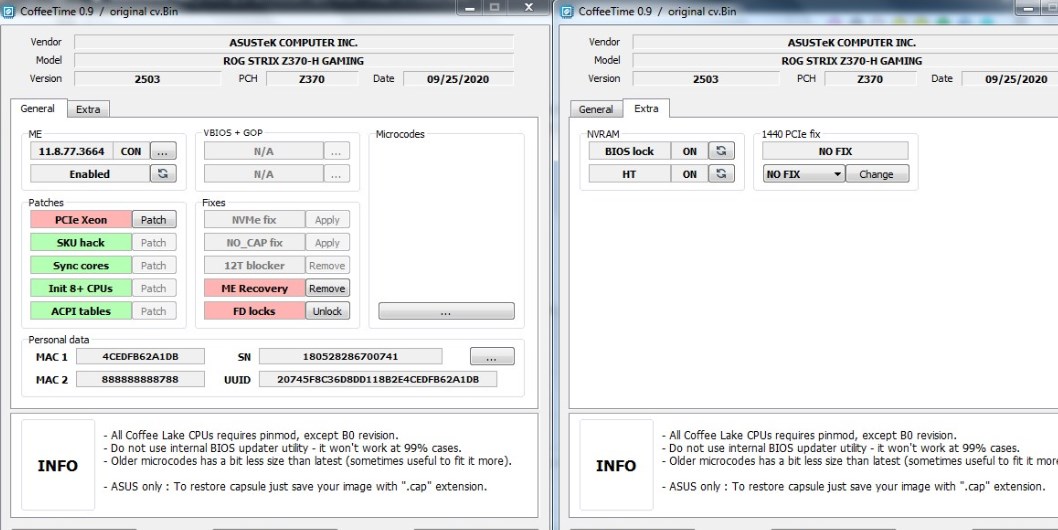Image resolution: width=1058 pixels, height=530 pixels.
Task: Click ME enabled refresh icon, left window
Action: 163,174
